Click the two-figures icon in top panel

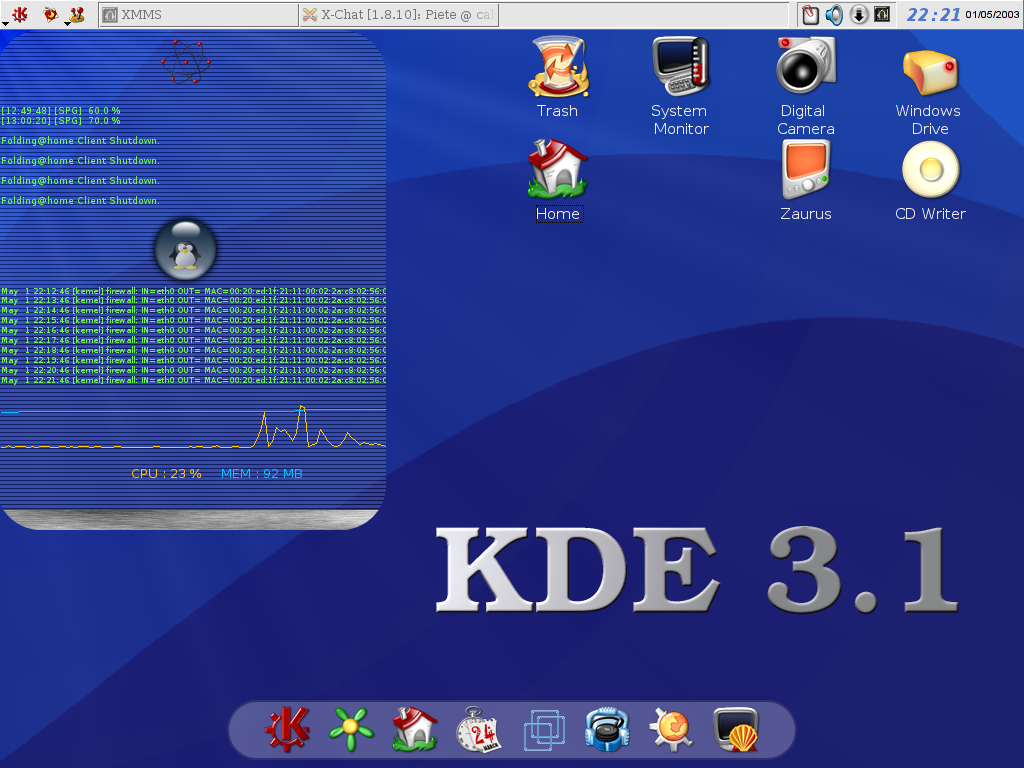77,14
